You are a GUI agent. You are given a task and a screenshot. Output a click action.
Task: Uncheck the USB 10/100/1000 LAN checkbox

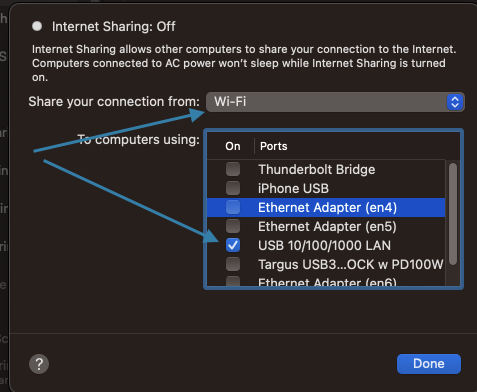point(233,245)
